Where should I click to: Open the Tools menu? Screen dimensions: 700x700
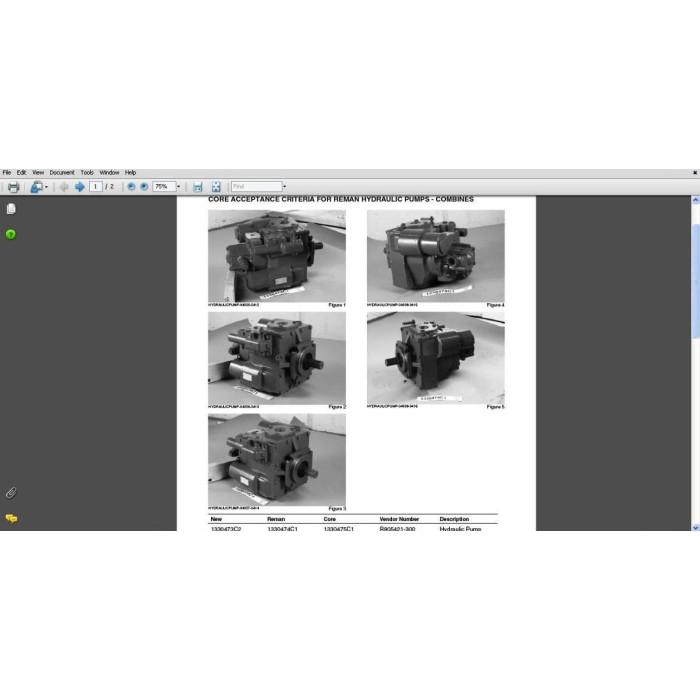pos(87,172)
